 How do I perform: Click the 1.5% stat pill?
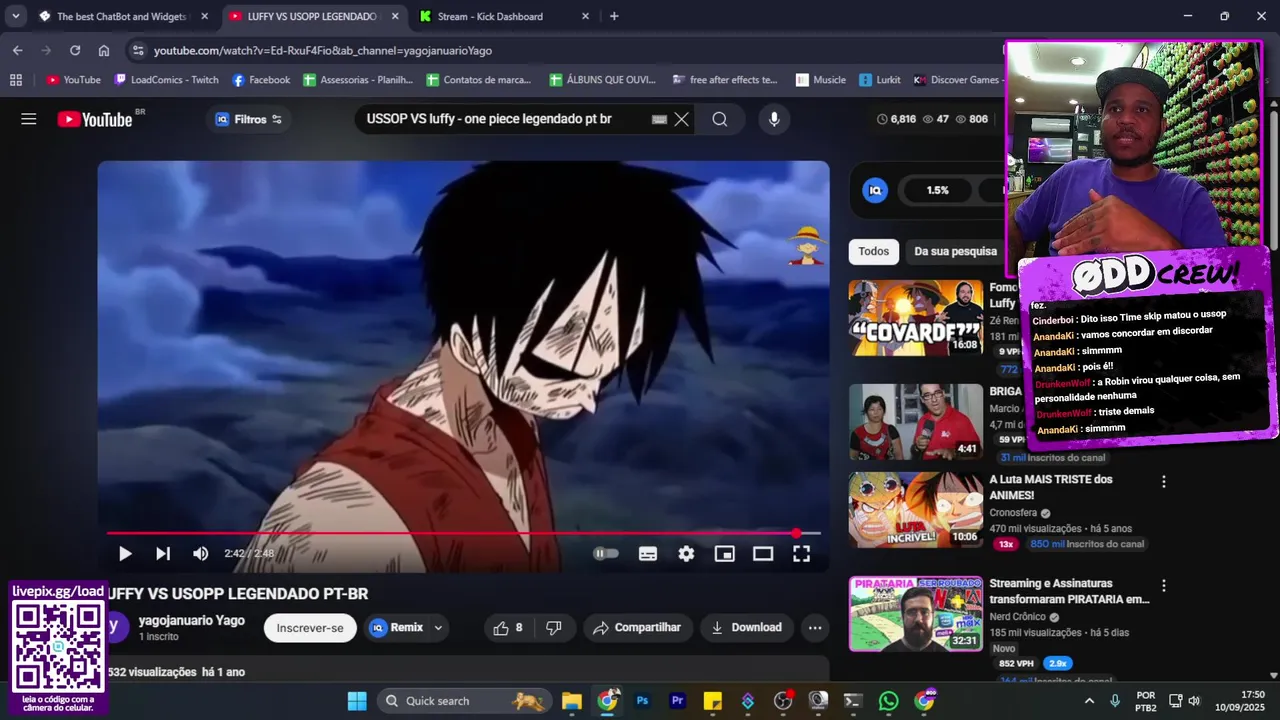(937, 190)
